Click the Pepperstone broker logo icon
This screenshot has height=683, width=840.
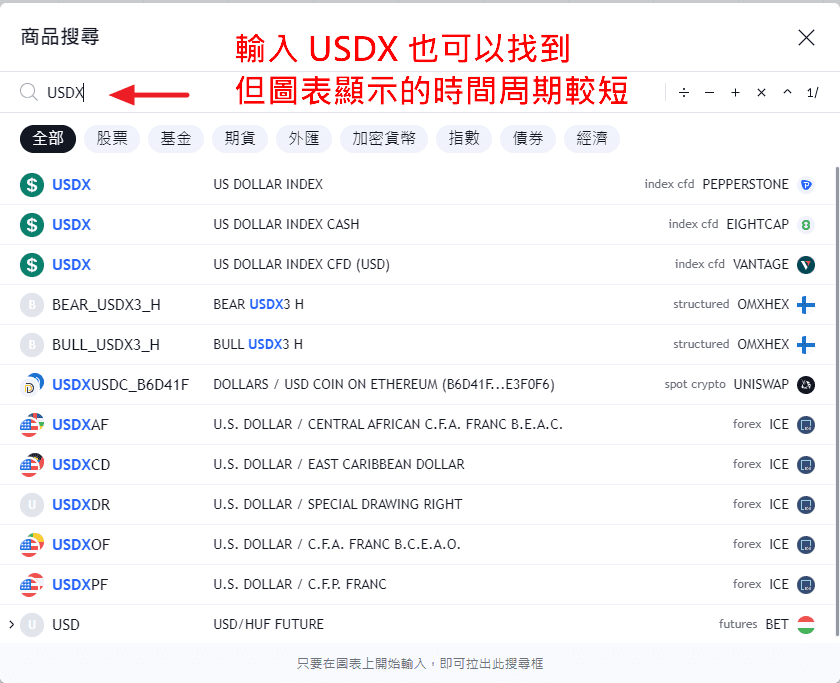(806, 185)
